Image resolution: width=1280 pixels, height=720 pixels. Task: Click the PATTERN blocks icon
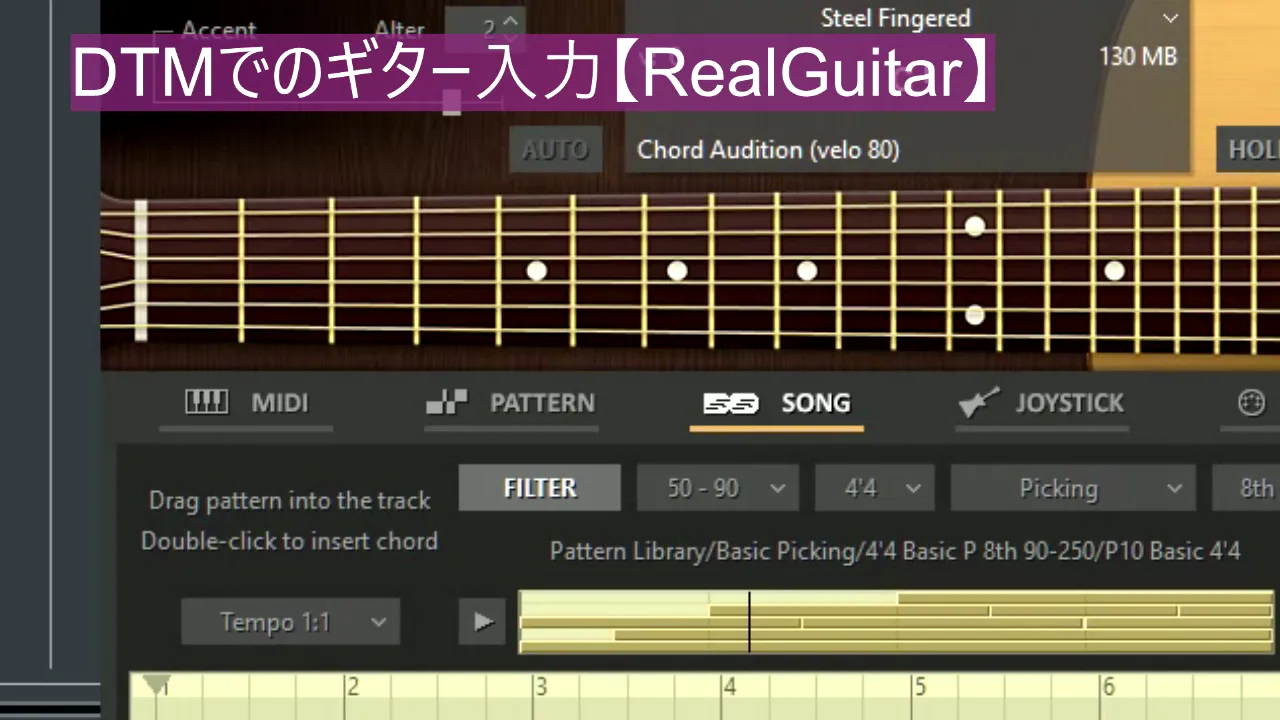coord(446,403)
